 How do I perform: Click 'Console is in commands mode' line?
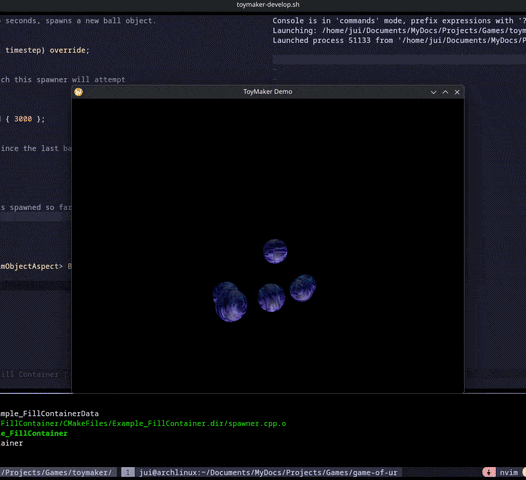pos(399,21)
